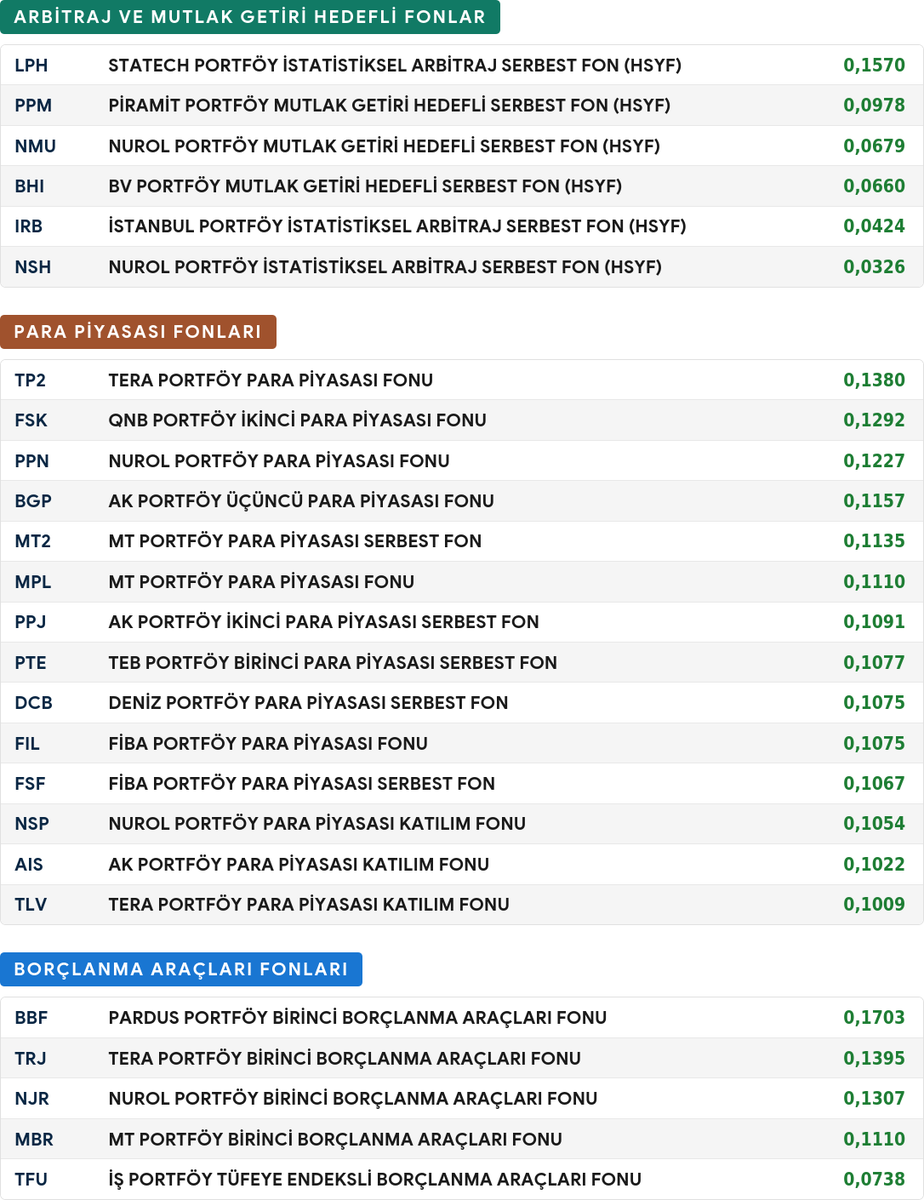Image resolution: width=924 pixels, height=1200 pixels.
Task: Click the value 0,1091
Action: 874,622
